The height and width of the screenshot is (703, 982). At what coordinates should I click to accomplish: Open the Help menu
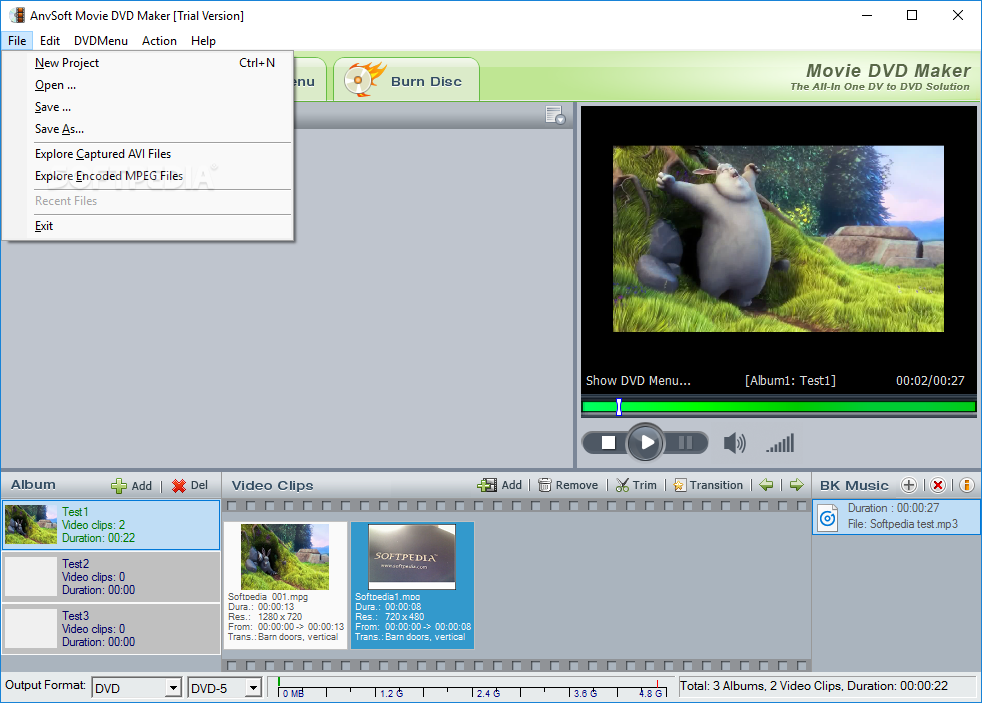[203, 41]
